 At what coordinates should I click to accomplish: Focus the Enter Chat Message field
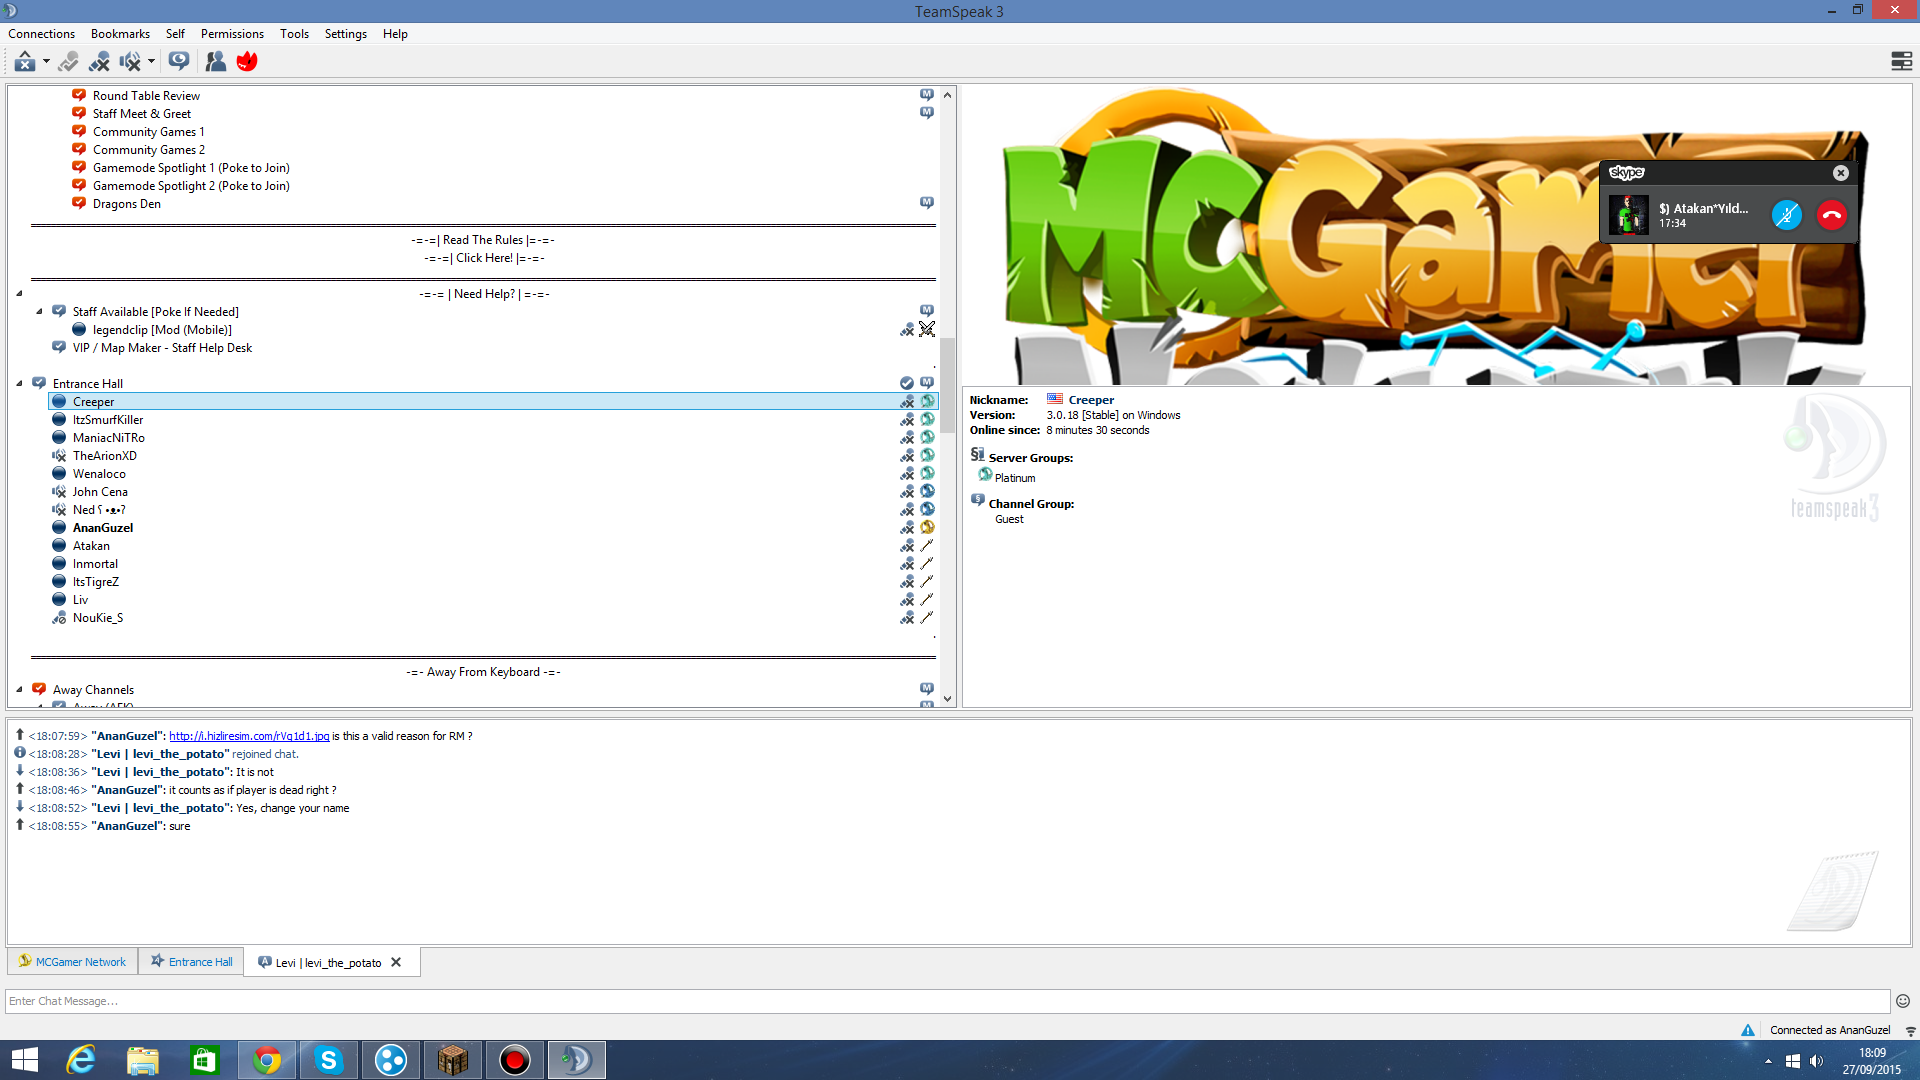(x=947, y=1001)
